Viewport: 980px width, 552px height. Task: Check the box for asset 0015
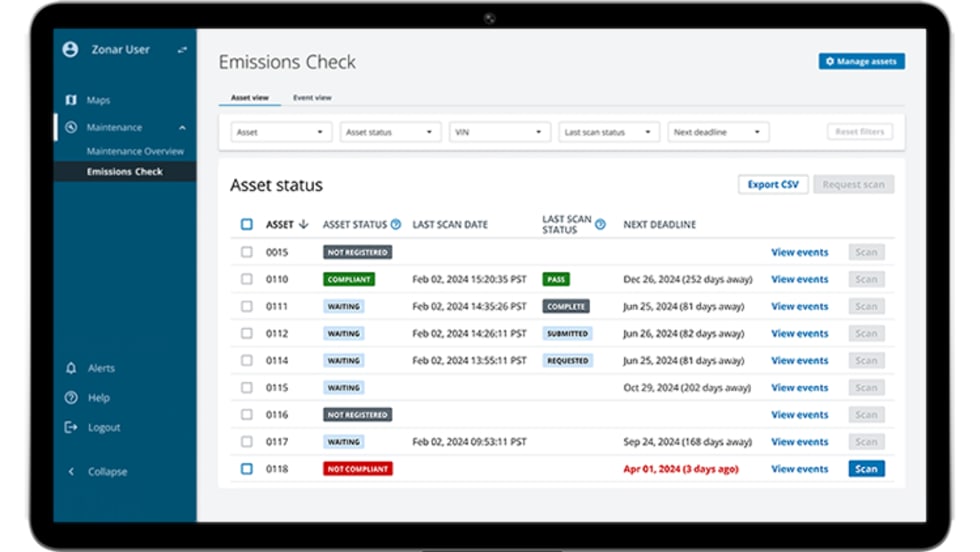click(247, 252)
